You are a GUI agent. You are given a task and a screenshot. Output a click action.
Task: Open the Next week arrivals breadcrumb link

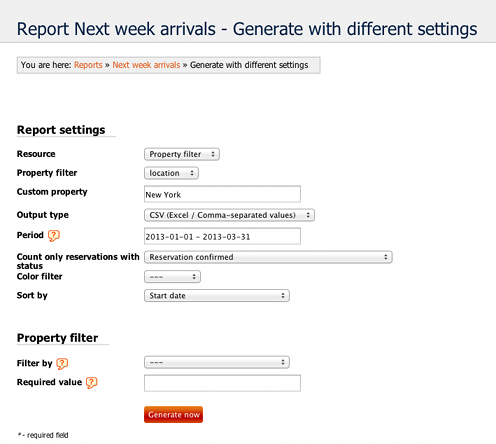[x=146, y=65]
